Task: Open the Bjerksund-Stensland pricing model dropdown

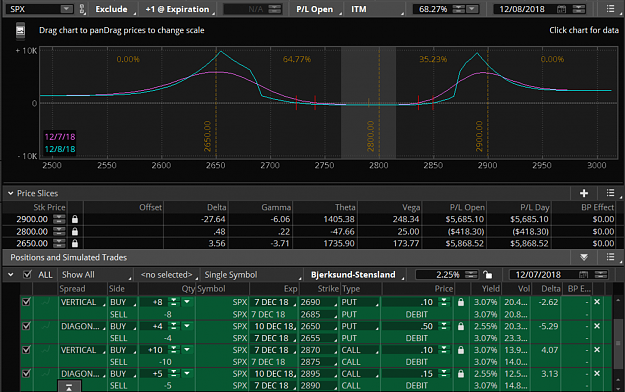Action: [x=355, y=275]
